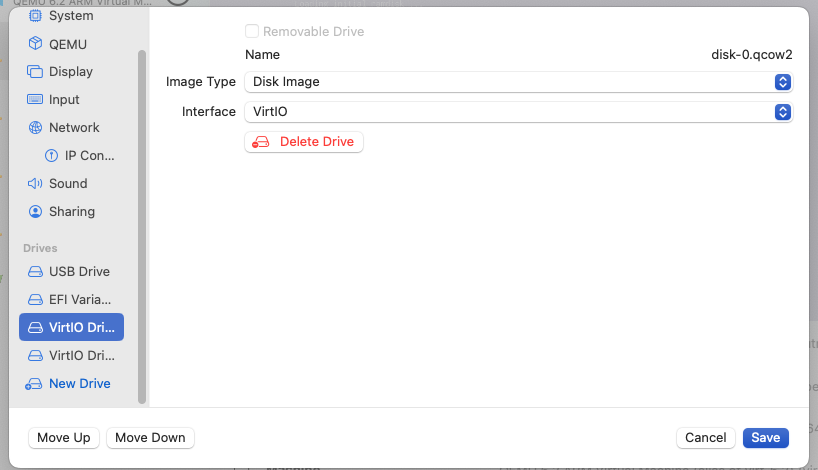Click the Sharing person icon
This screenshot has height=470, width=818.
[35, 211]
